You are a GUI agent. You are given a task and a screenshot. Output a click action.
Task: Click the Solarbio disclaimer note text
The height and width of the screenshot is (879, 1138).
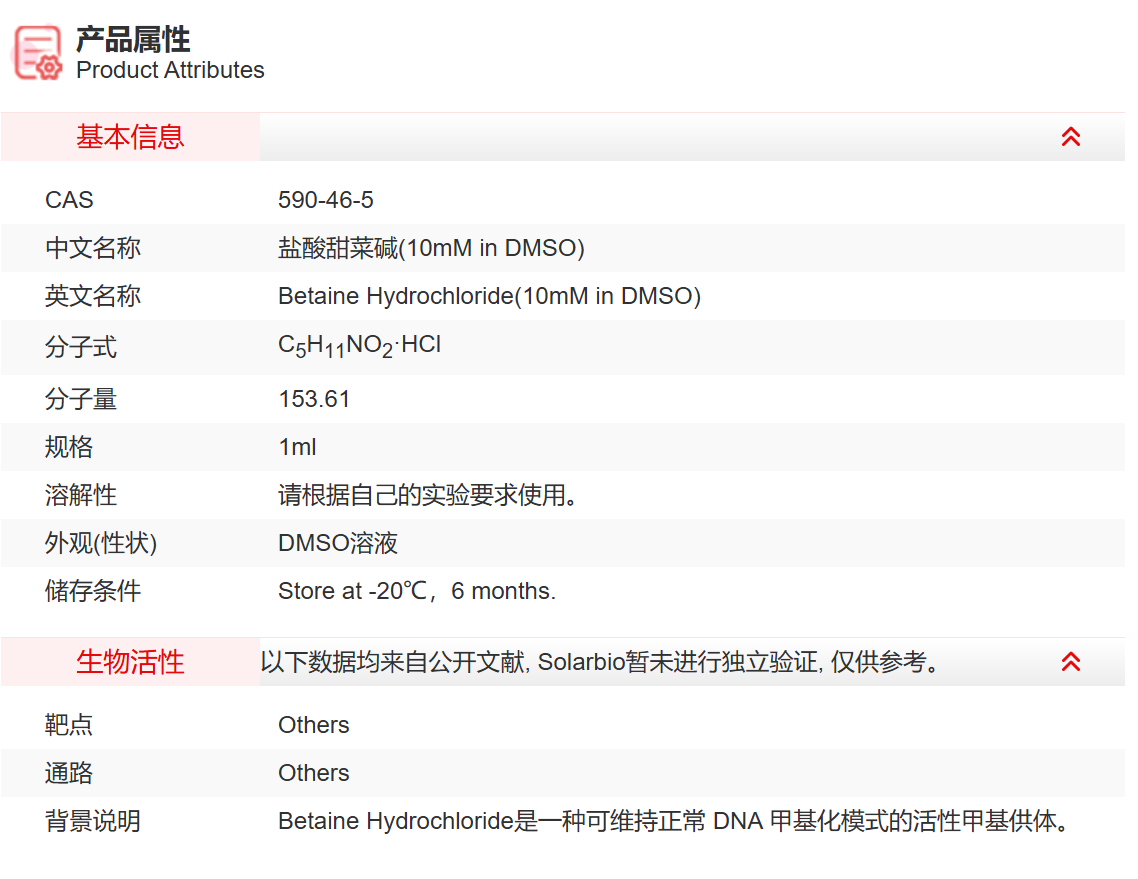tap(602, 662)
